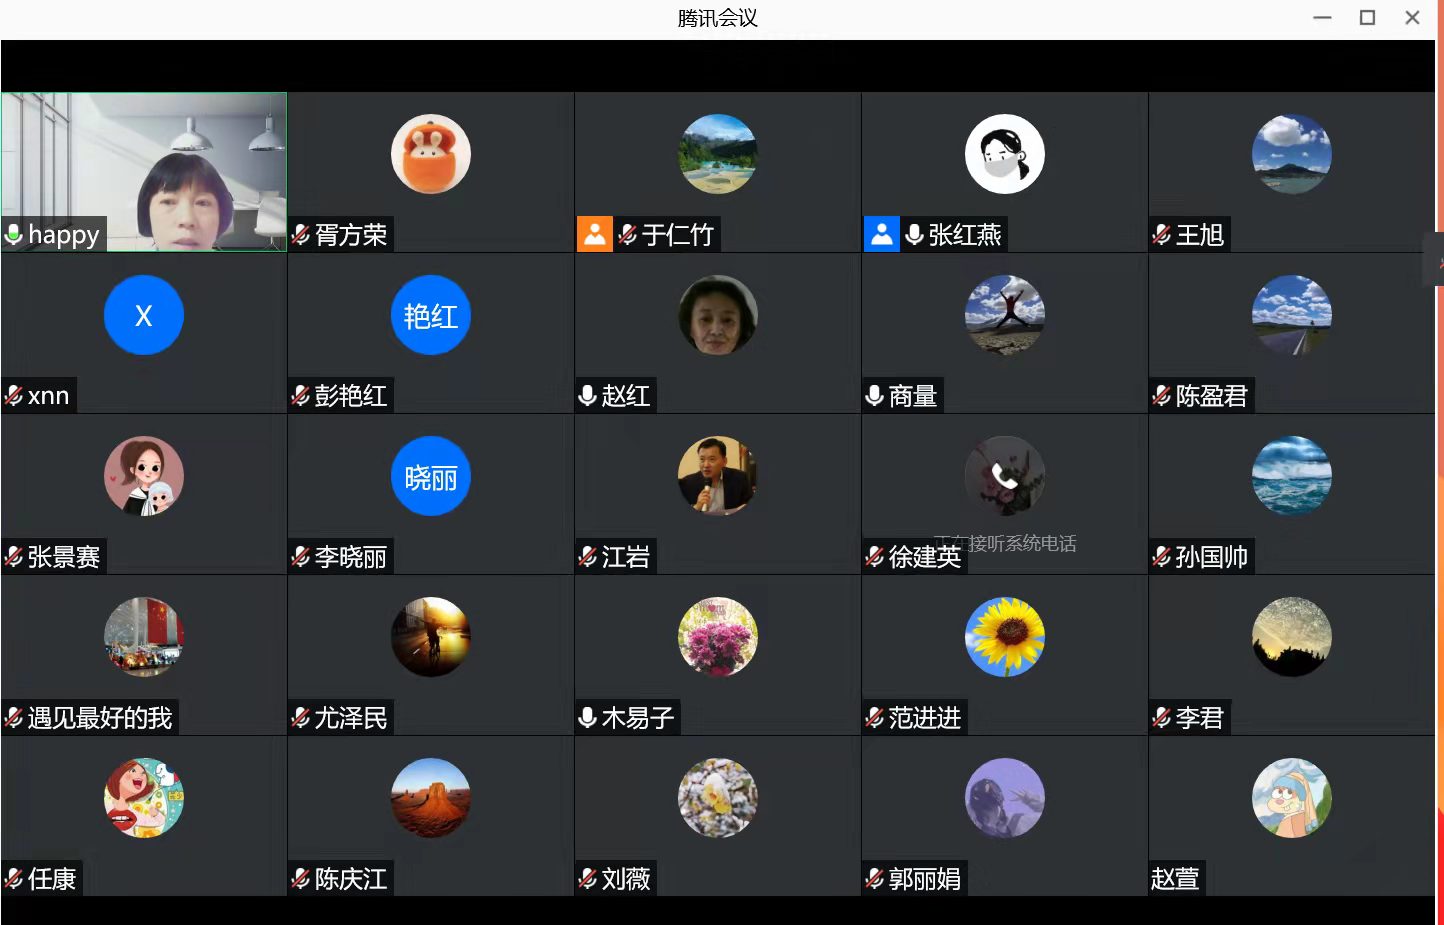Viewport: 1444px width, 925px height.
Task: Toggle the muted mic indicator for 孙国帅
Action: (x=1162, y=557)
